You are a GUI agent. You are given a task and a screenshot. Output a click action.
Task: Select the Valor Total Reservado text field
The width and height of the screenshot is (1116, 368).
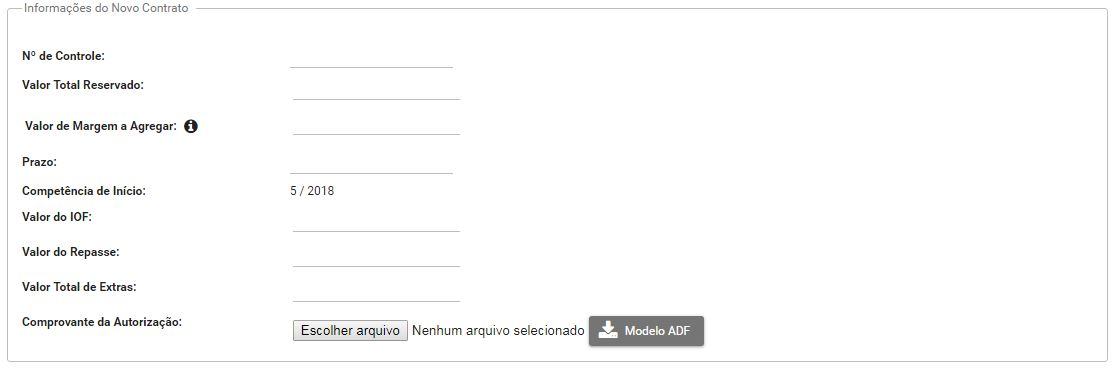tap(377, 89)
